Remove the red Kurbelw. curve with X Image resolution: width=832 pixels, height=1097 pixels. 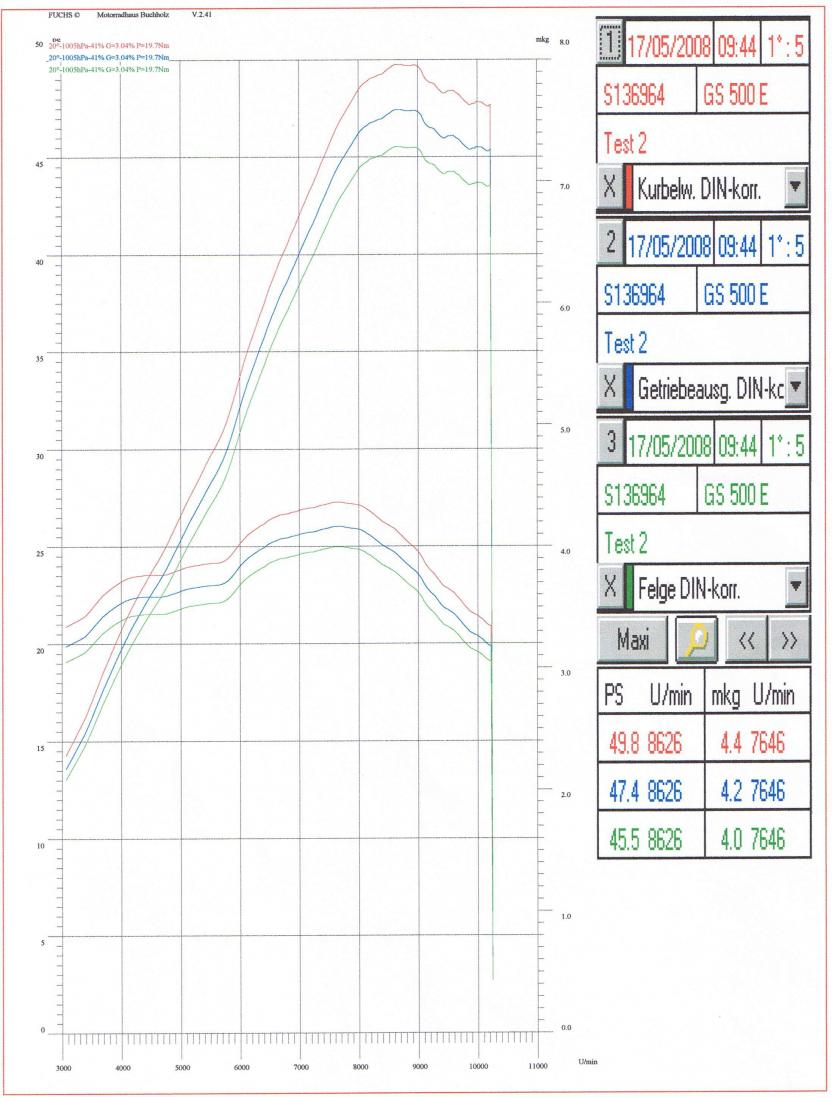pos(610,187)
